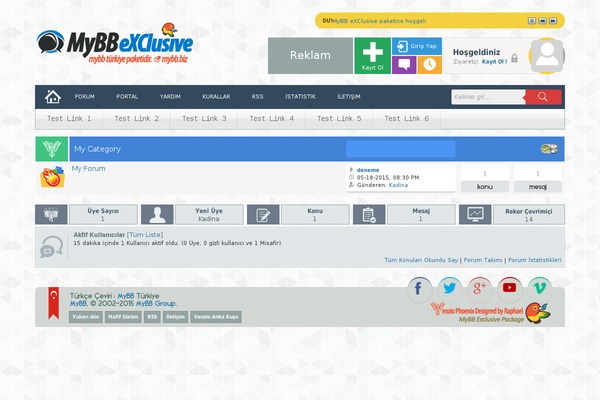Open the Tüm Liste link
Image resolution: width=600 pixels, height=400 pixels.
point(145,235)
